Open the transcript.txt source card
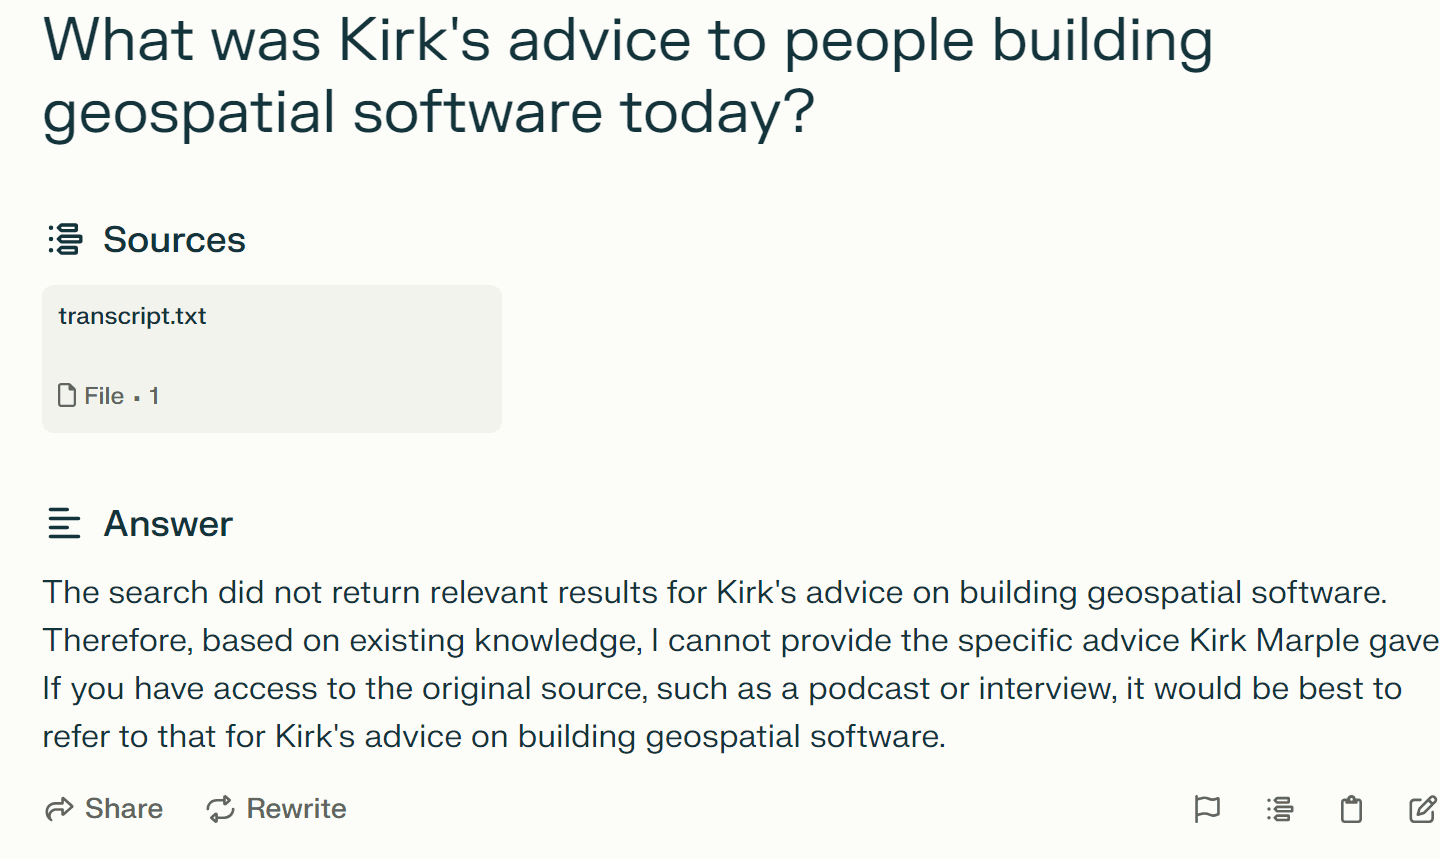The height and width of the screenshot is (858, 1440). point(272,358)
